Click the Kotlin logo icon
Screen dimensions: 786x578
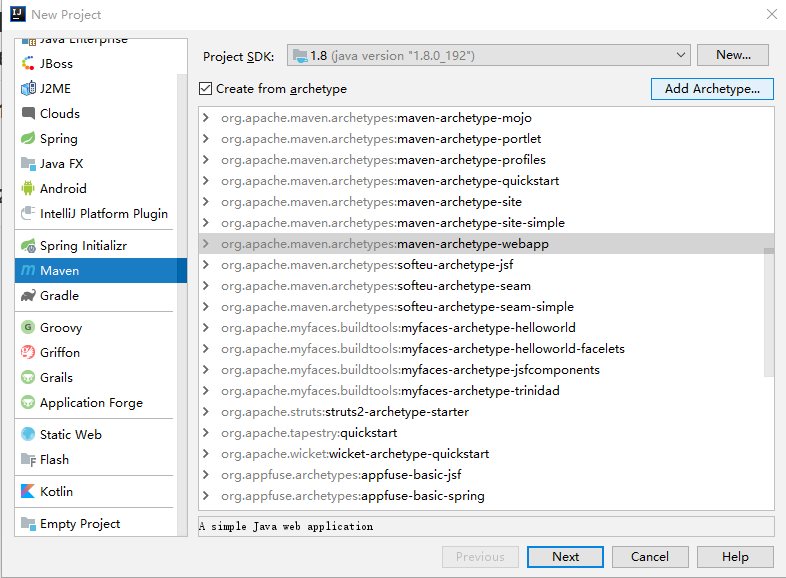[28, 491]
